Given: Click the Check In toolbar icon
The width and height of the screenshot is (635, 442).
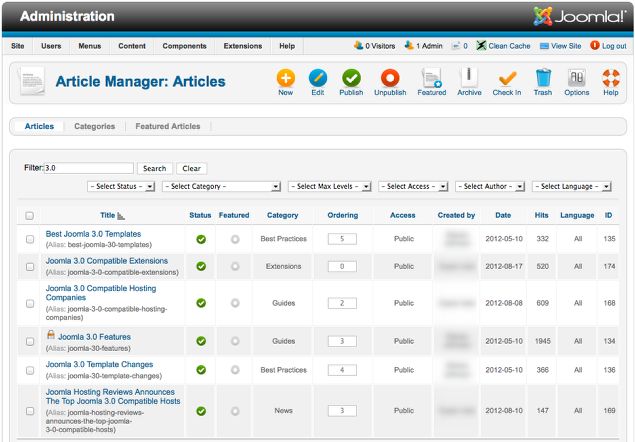Looking at the screenshot, I should click(x=507, y=78).
